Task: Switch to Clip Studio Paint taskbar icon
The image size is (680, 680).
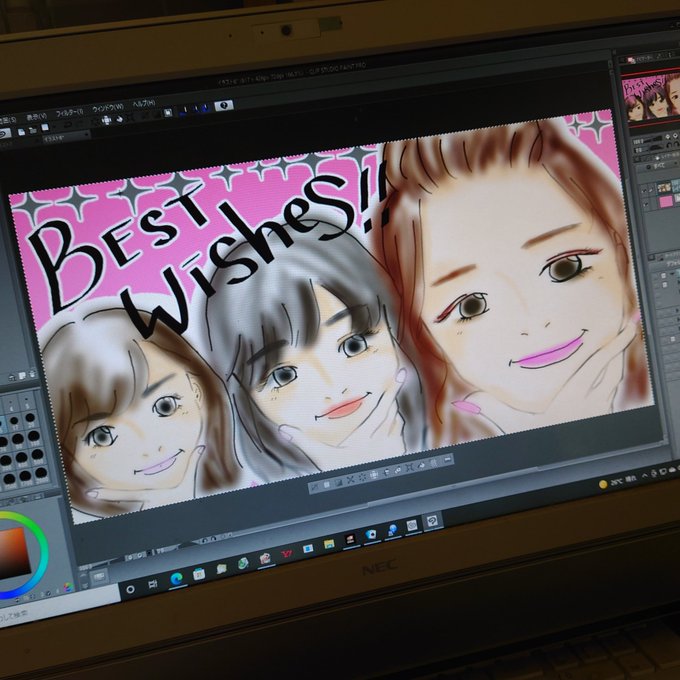Action: [432, 521]
